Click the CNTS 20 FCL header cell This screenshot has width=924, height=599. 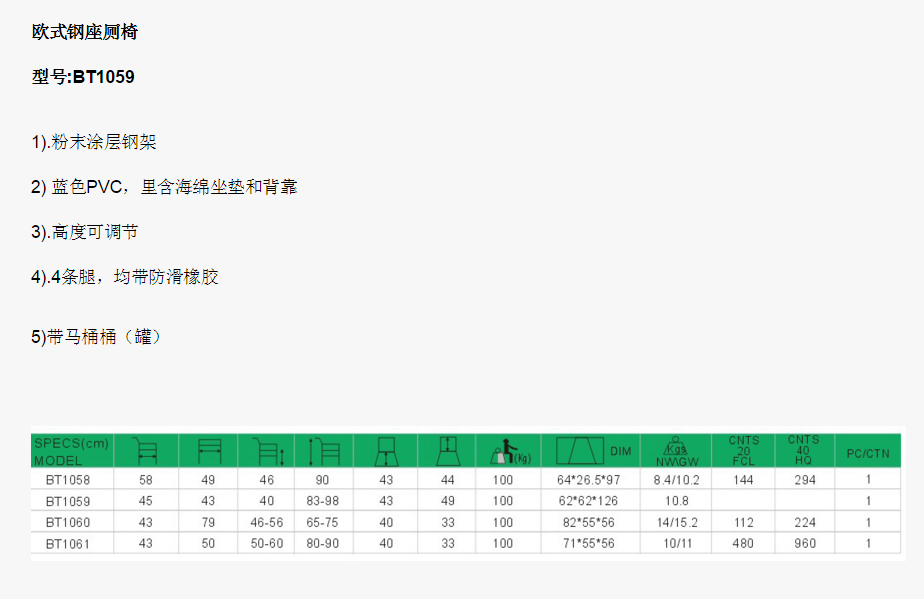coord(744,451)
